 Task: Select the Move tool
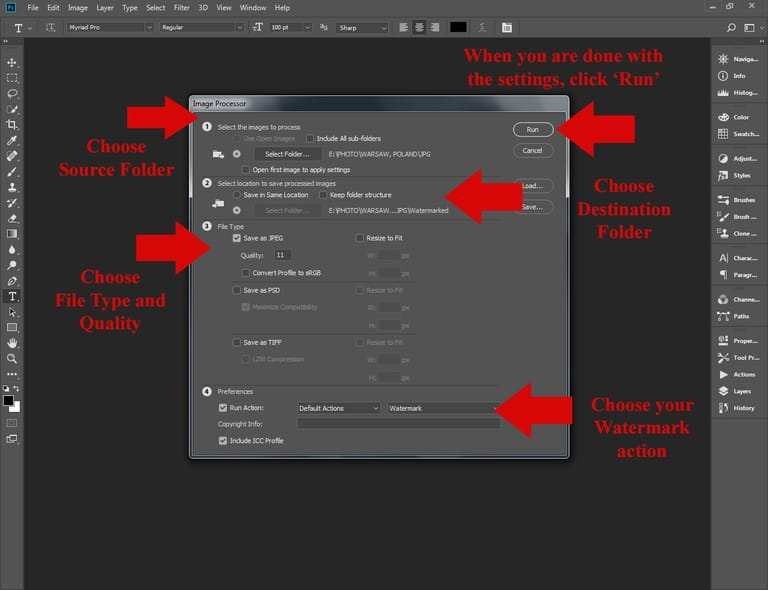point(12,63)
